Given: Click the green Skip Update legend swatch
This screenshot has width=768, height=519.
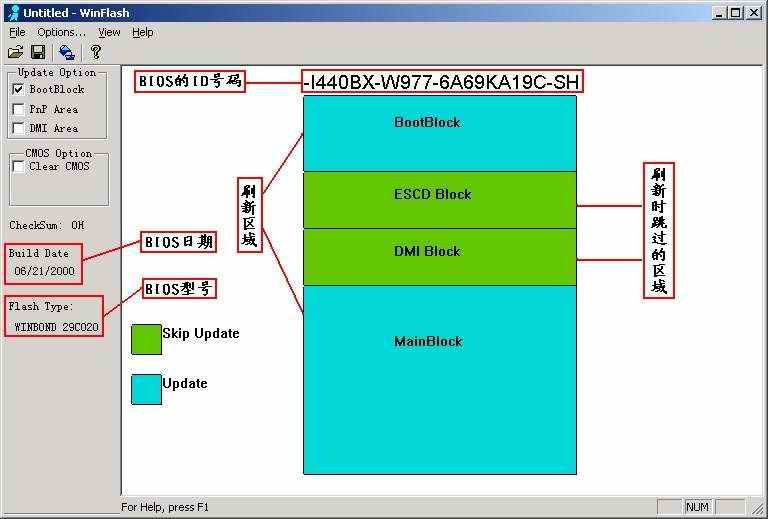Looking at the screenshot, I should (x=146, y=339).
